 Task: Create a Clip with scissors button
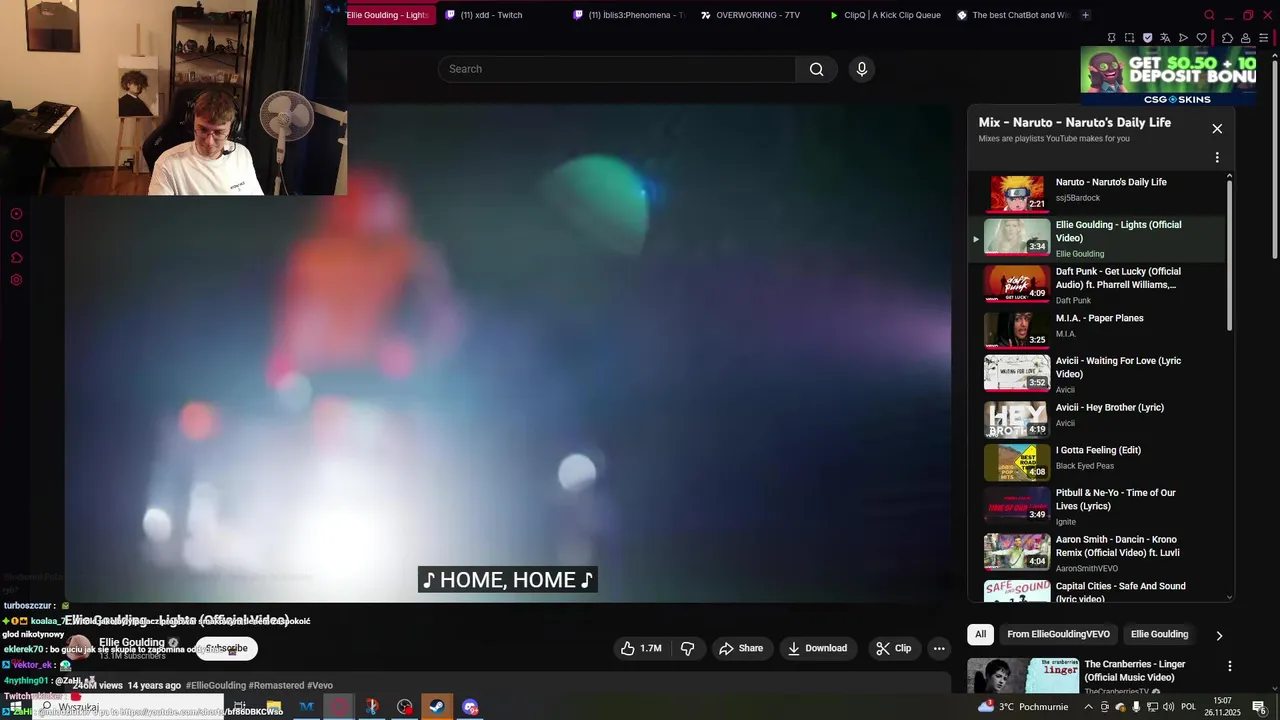893,648
